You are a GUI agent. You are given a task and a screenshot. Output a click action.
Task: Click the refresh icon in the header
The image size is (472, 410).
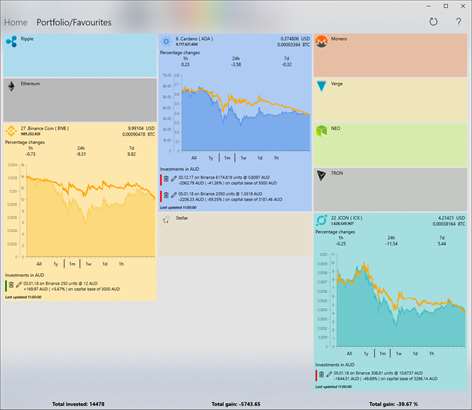[x=433, y=22]
